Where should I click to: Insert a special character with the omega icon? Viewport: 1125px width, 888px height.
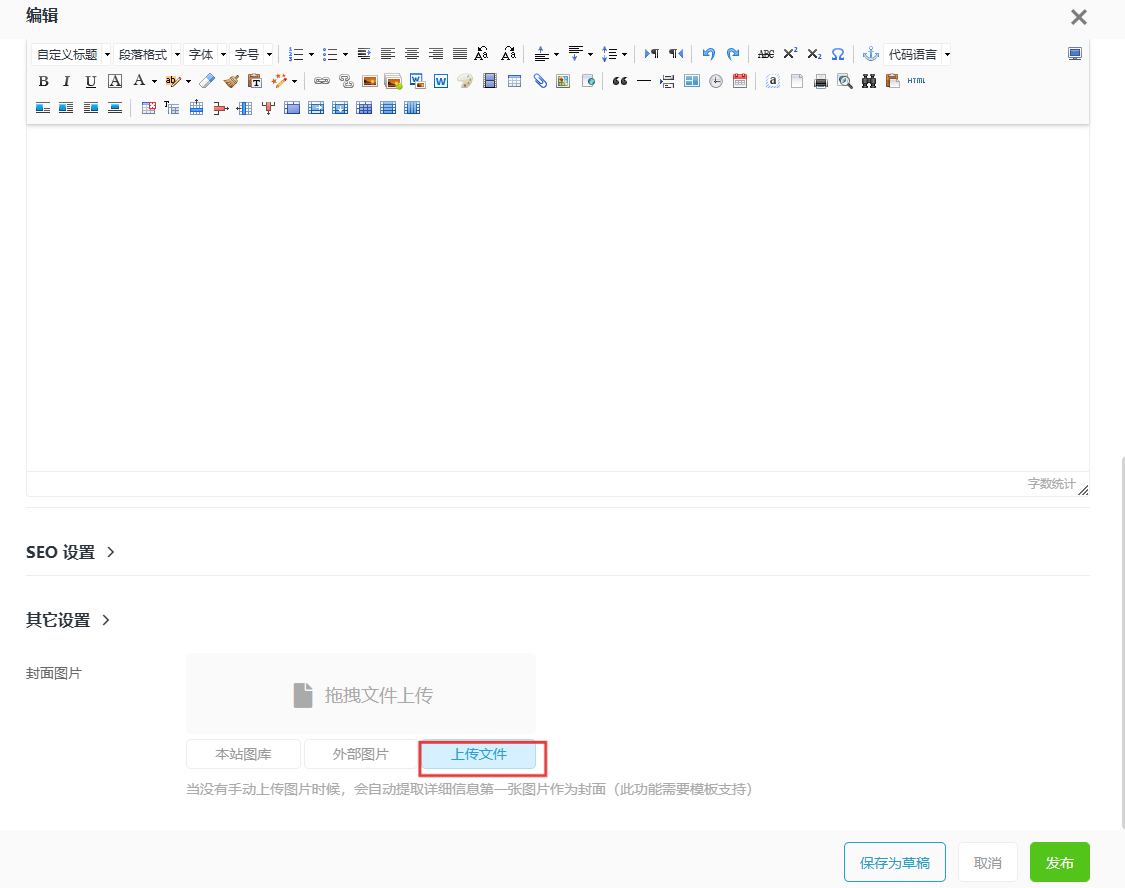[x=838, y=54]
